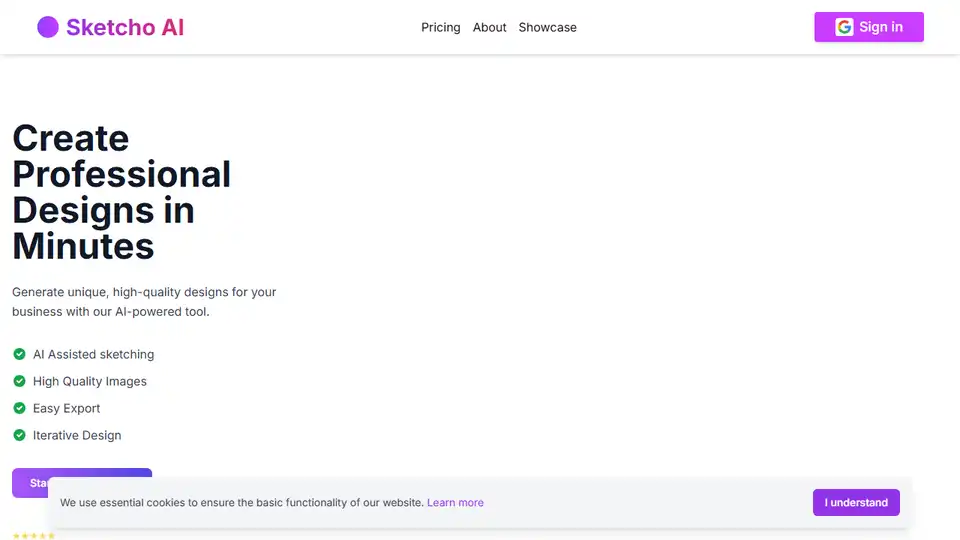960x540 pixels.
Task: Open the Pricing page from navigation
Action: click(x=440, y=27)
